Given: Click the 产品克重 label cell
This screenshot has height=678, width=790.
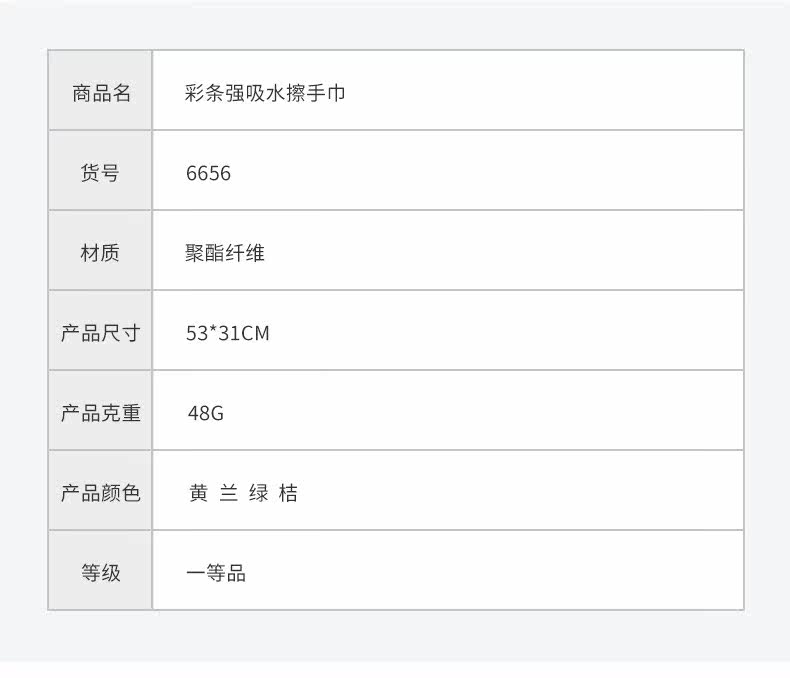Looking at the screenshot, I should point(100,411).
